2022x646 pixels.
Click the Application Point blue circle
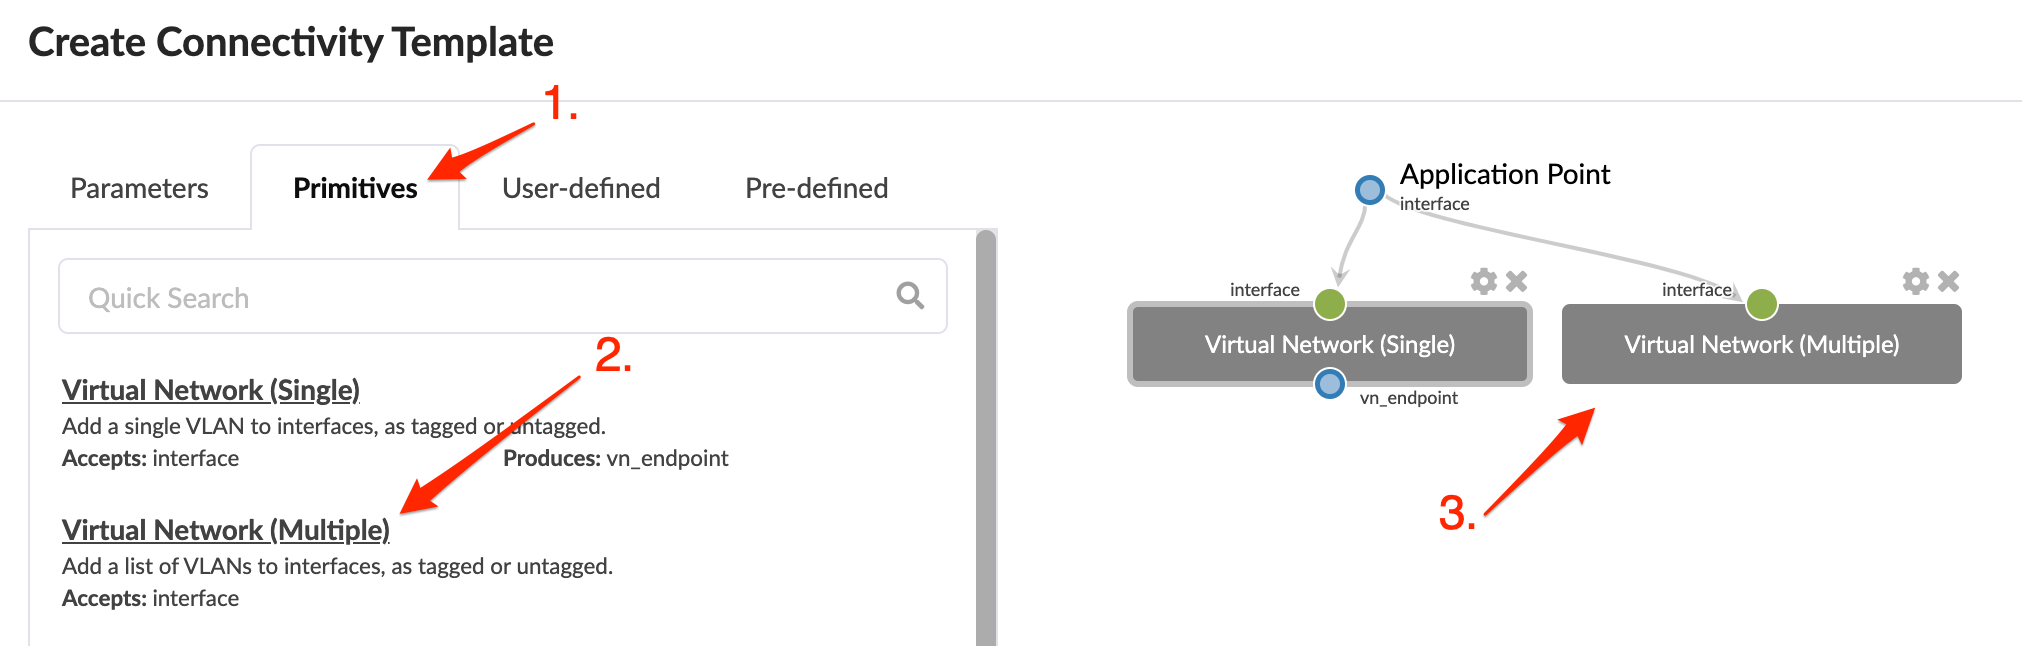(x=1369, y=189)
